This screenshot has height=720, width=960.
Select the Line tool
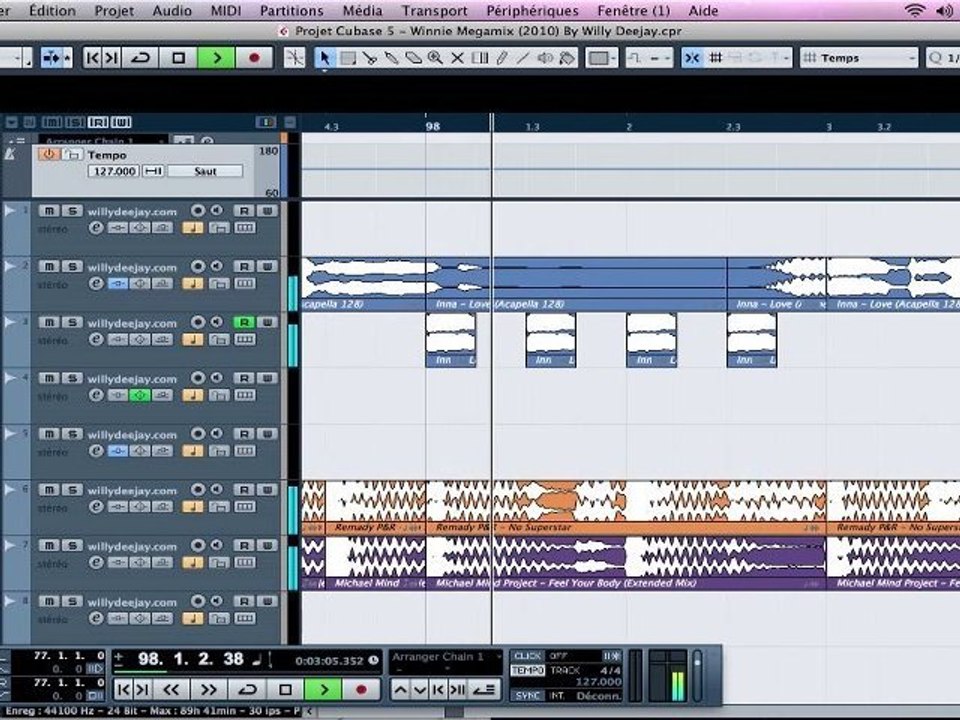(523, 58)
